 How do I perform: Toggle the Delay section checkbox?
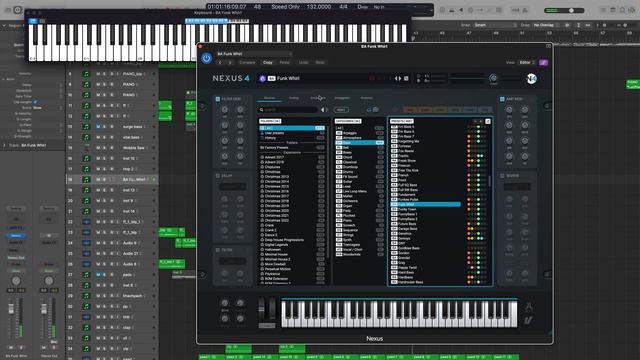click(218, 176)
